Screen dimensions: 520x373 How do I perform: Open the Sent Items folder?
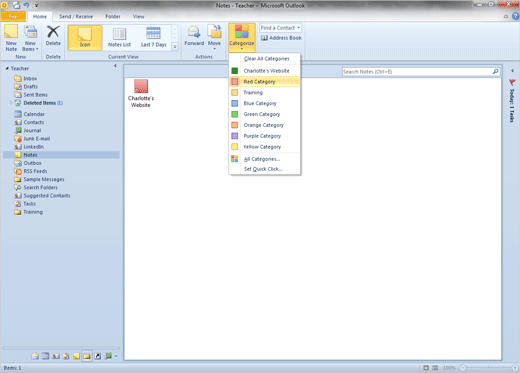point(31,95)
